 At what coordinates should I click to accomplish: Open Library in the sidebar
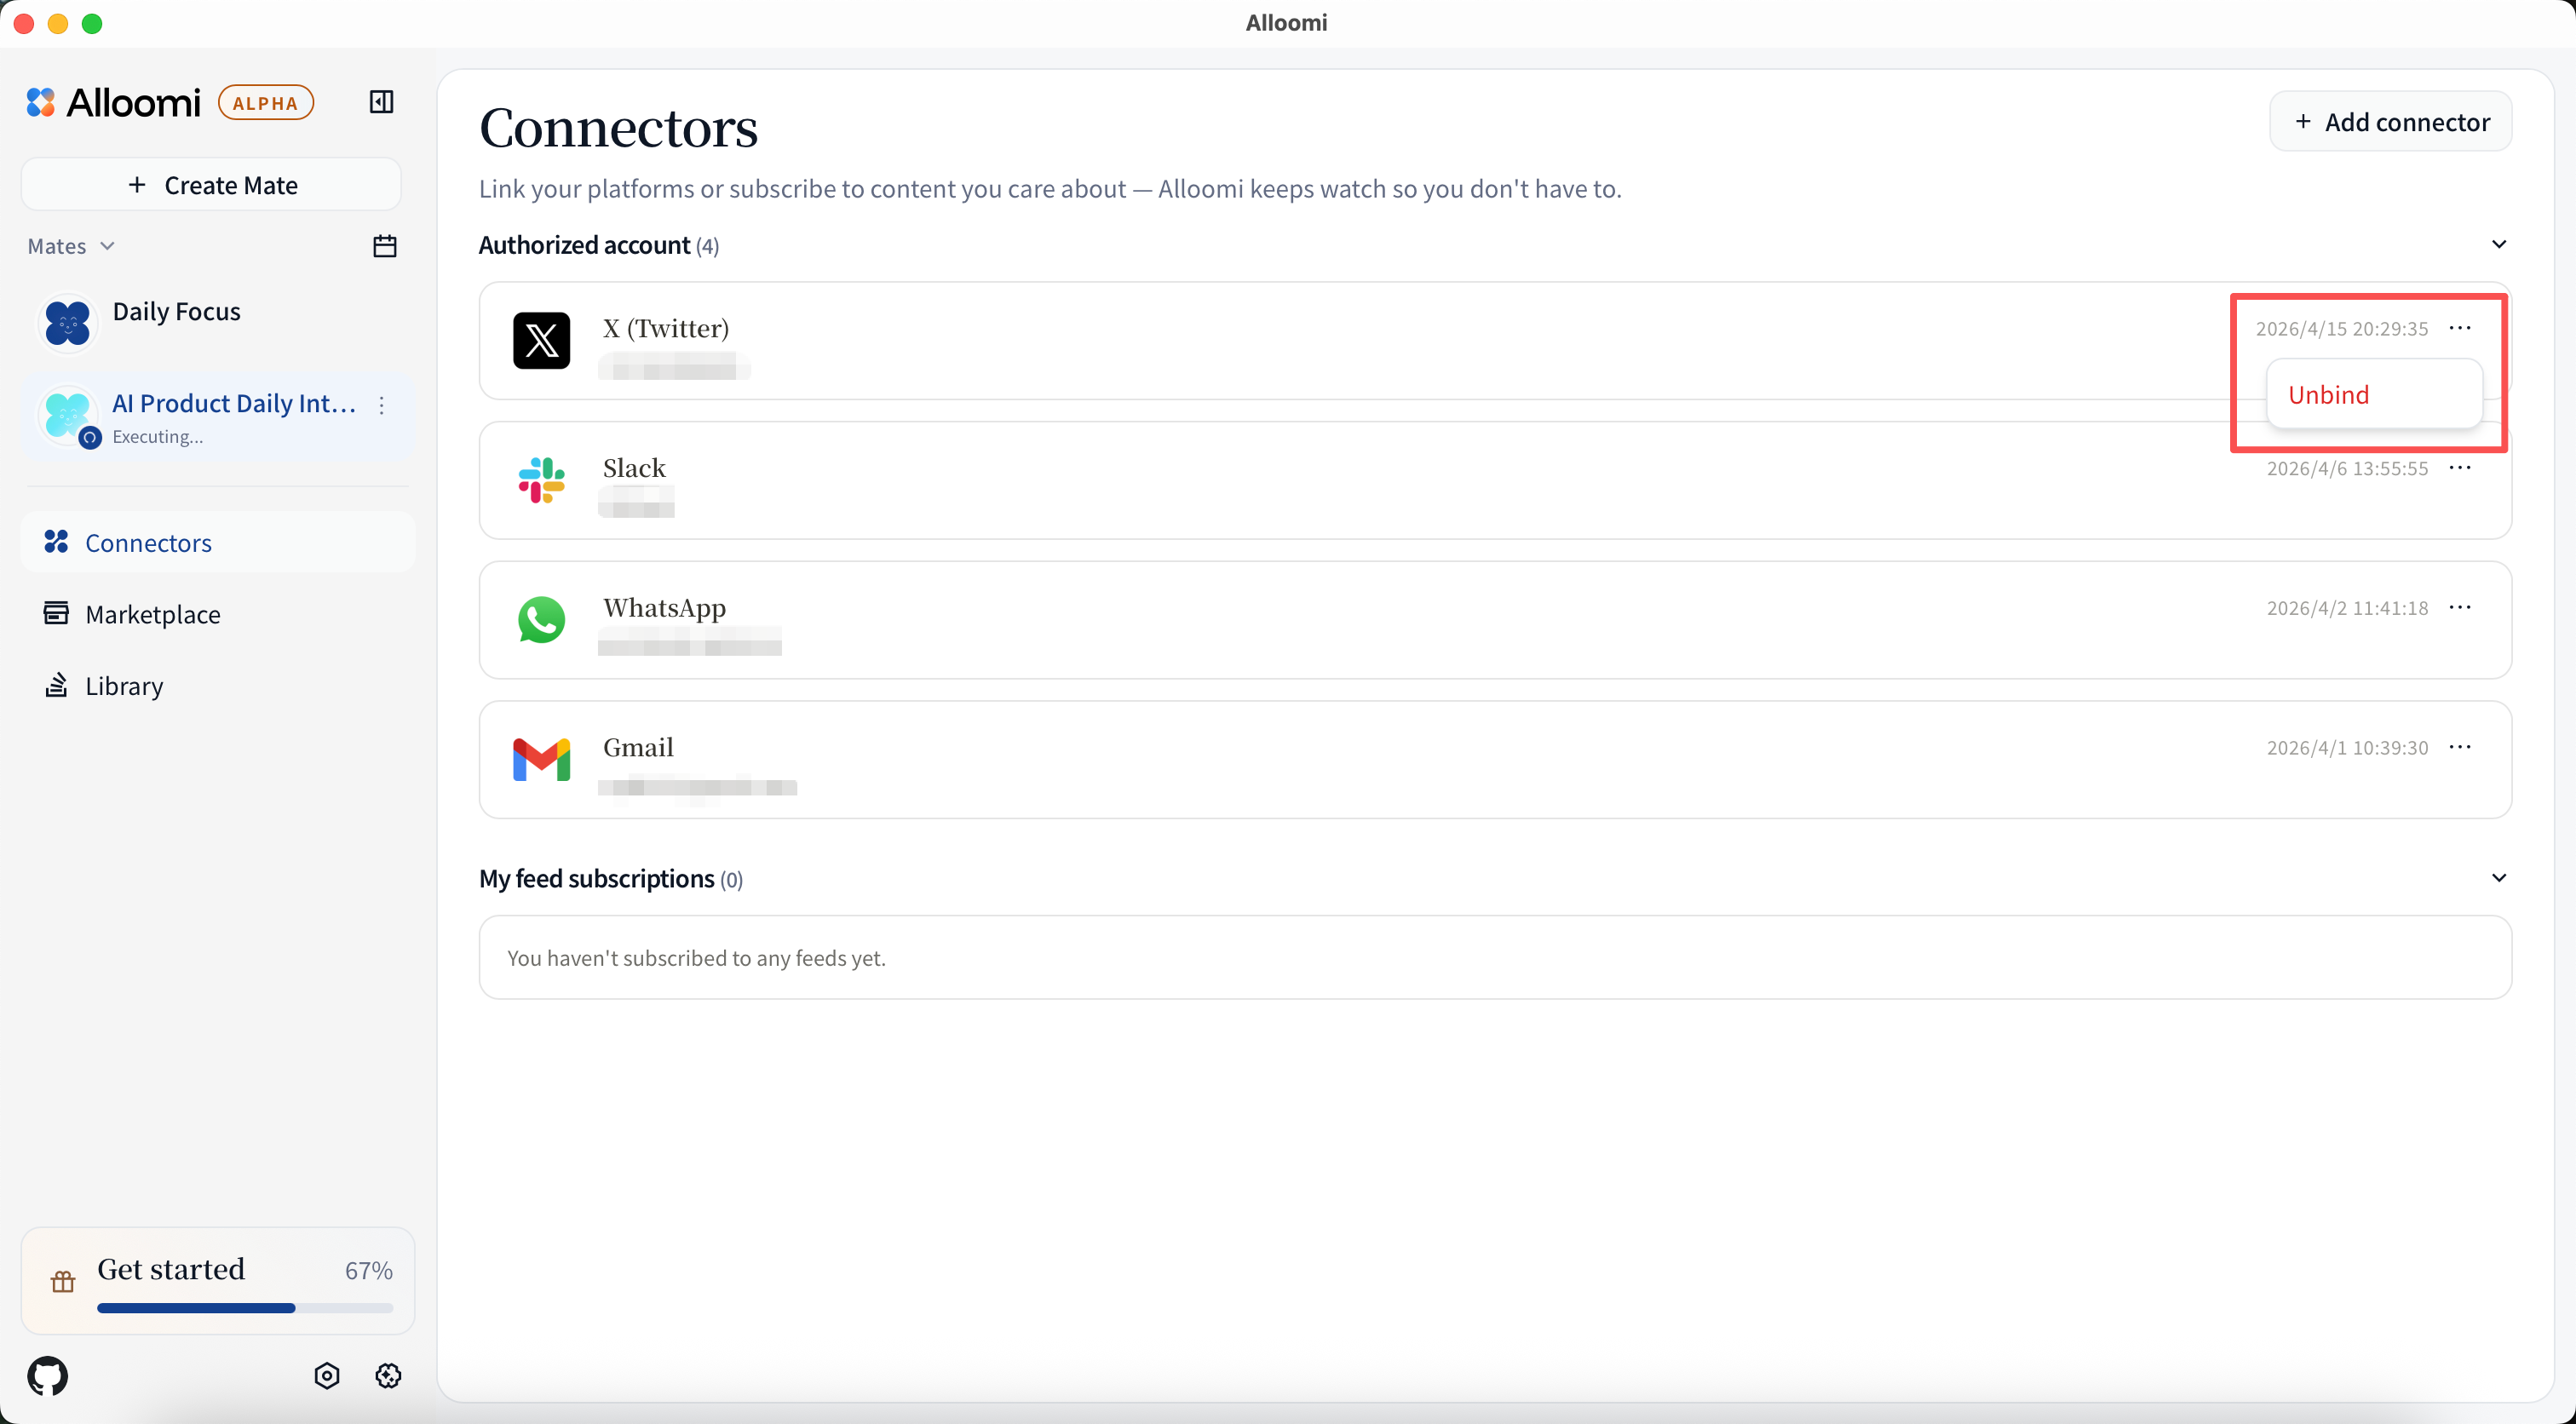[x=124, y=686]
